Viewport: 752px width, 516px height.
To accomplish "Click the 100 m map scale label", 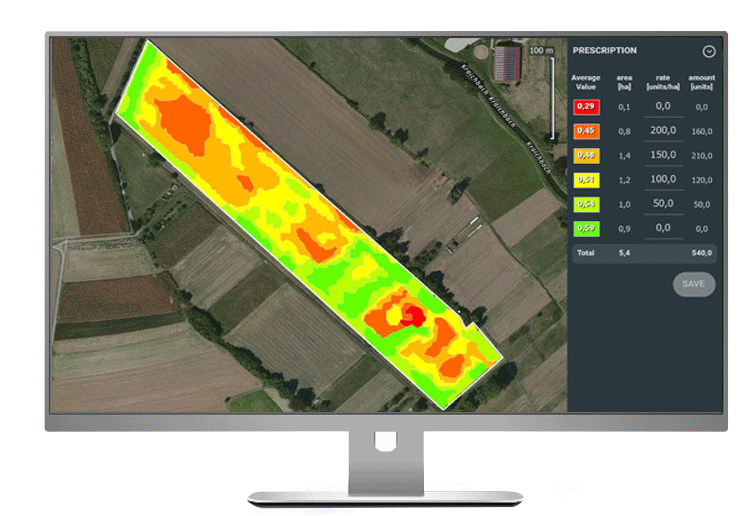I will tap(541, 50).
